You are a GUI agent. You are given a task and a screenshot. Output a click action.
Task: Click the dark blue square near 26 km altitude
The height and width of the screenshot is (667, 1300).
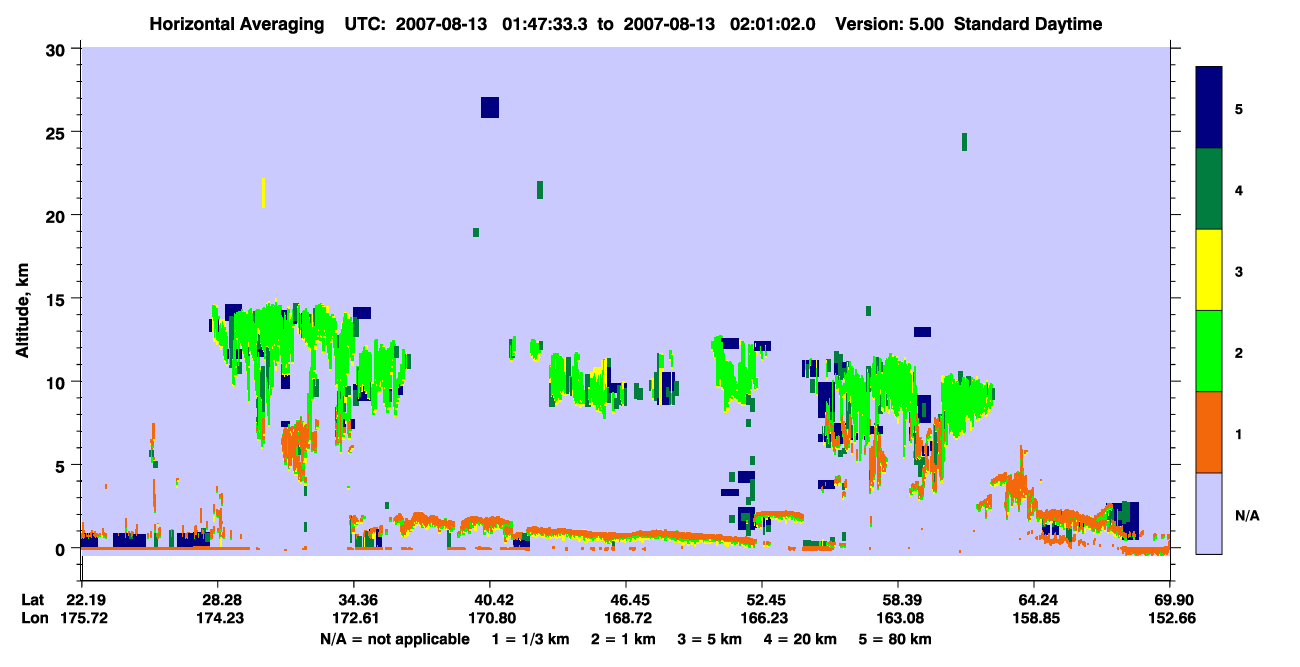490,107
